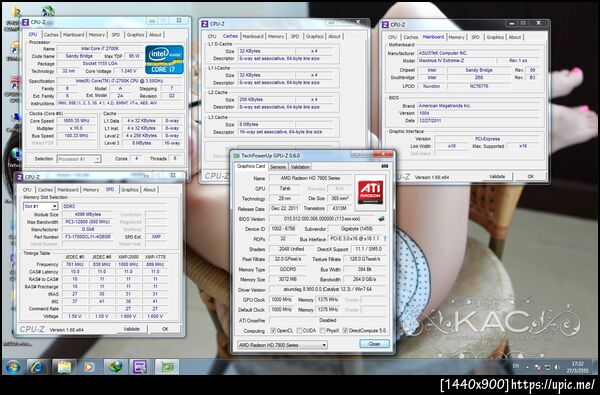This screenshot has width=600, height=395.
Task: Open Caches tab in CPU-Z processor window
Action: [51, 34]
